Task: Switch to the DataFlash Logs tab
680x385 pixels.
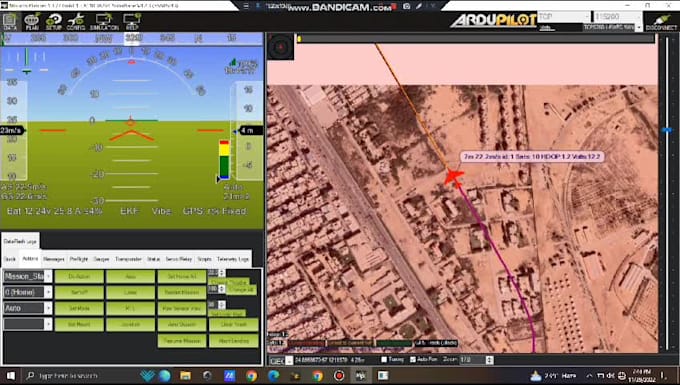Action: [x=20, y=241]
